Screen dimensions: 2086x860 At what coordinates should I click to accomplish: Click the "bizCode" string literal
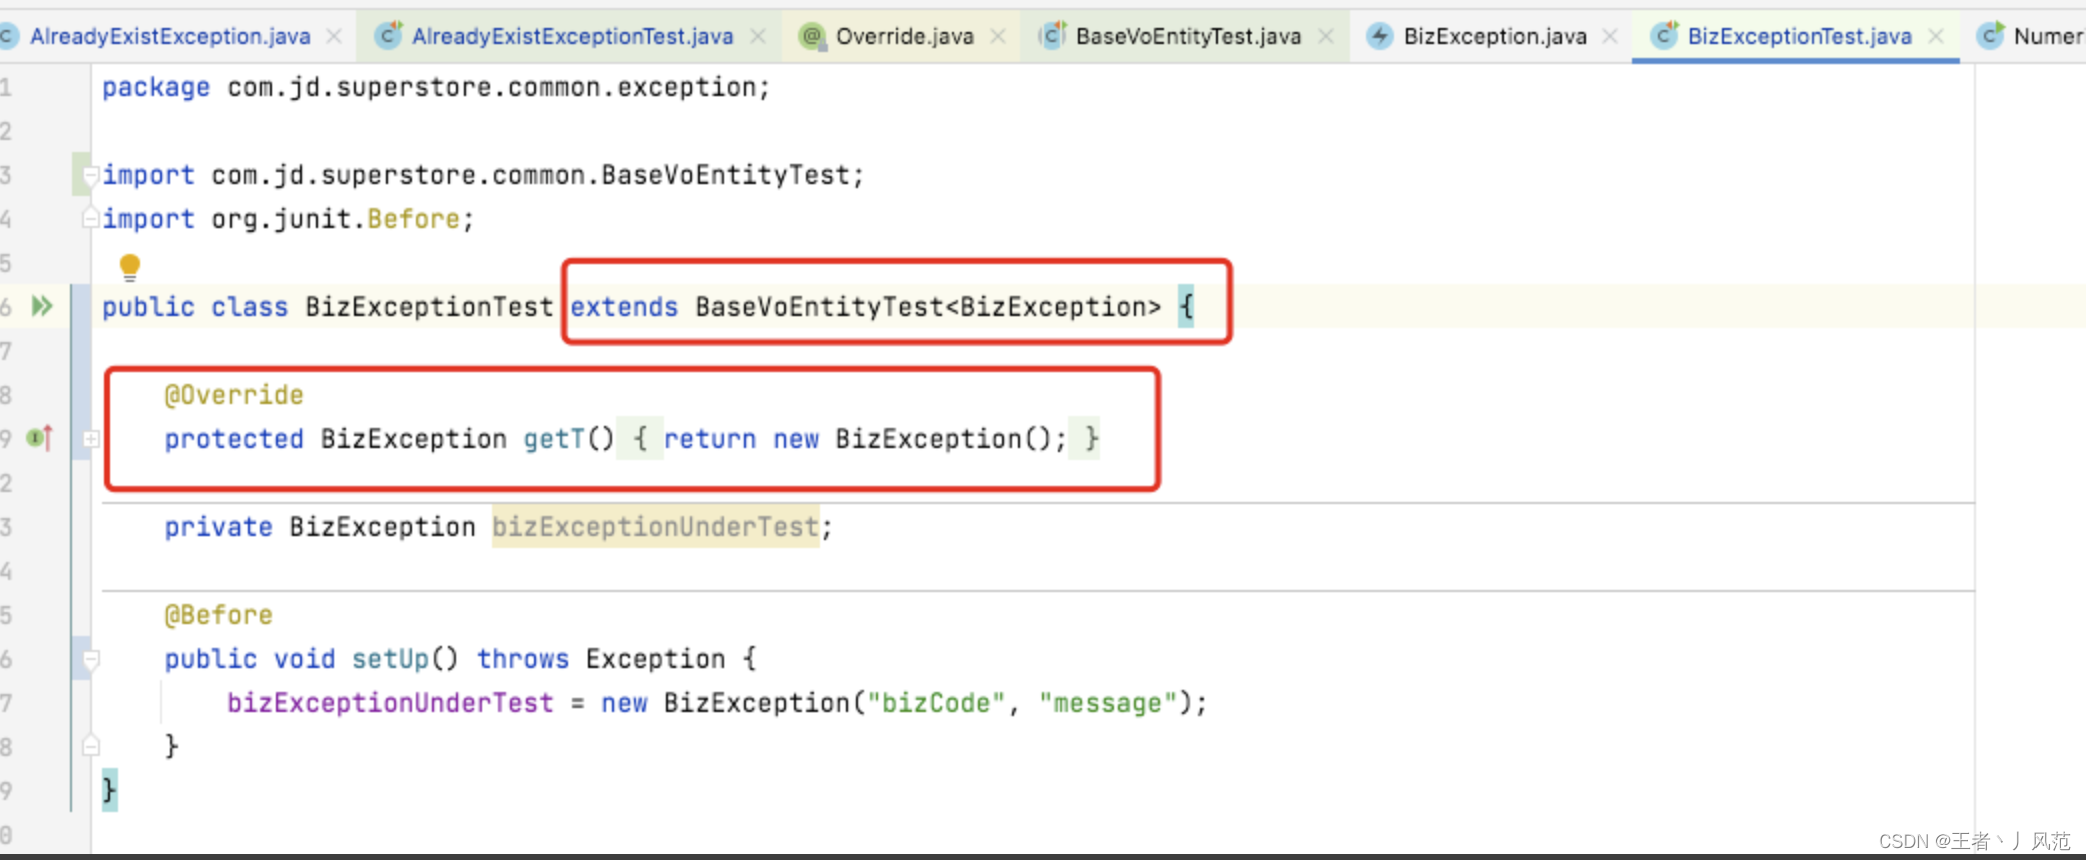[x=935, y=703]
